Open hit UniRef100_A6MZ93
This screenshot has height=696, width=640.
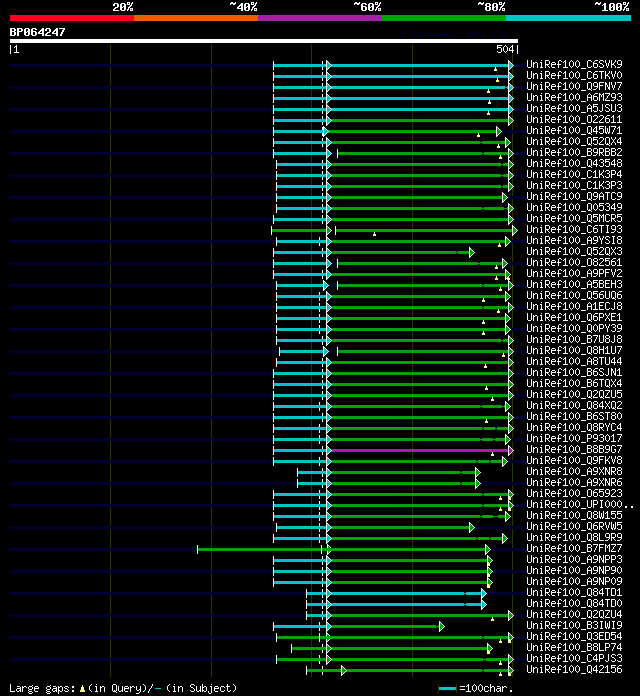pos(574,97)
